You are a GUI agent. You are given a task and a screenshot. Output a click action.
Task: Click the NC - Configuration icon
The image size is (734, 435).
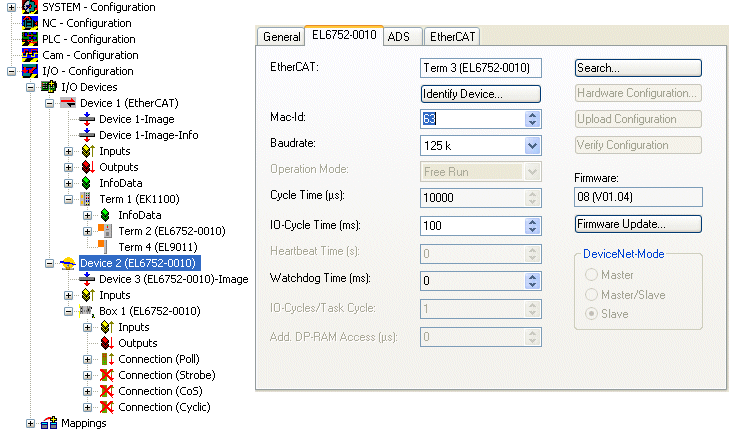30,23
